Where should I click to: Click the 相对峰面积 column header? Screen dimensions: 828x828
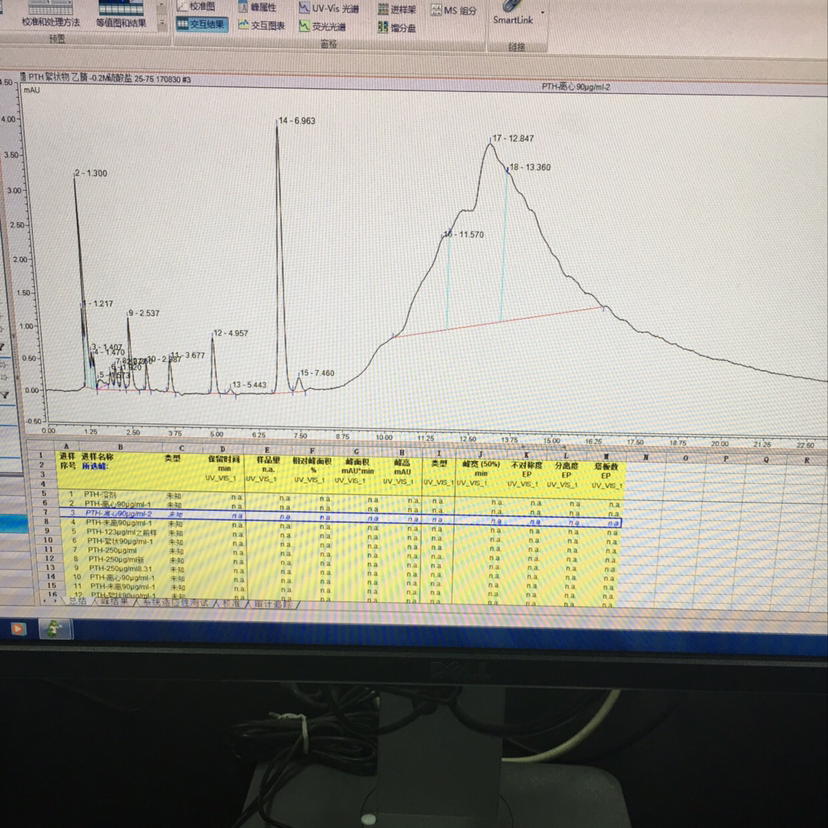312,461
